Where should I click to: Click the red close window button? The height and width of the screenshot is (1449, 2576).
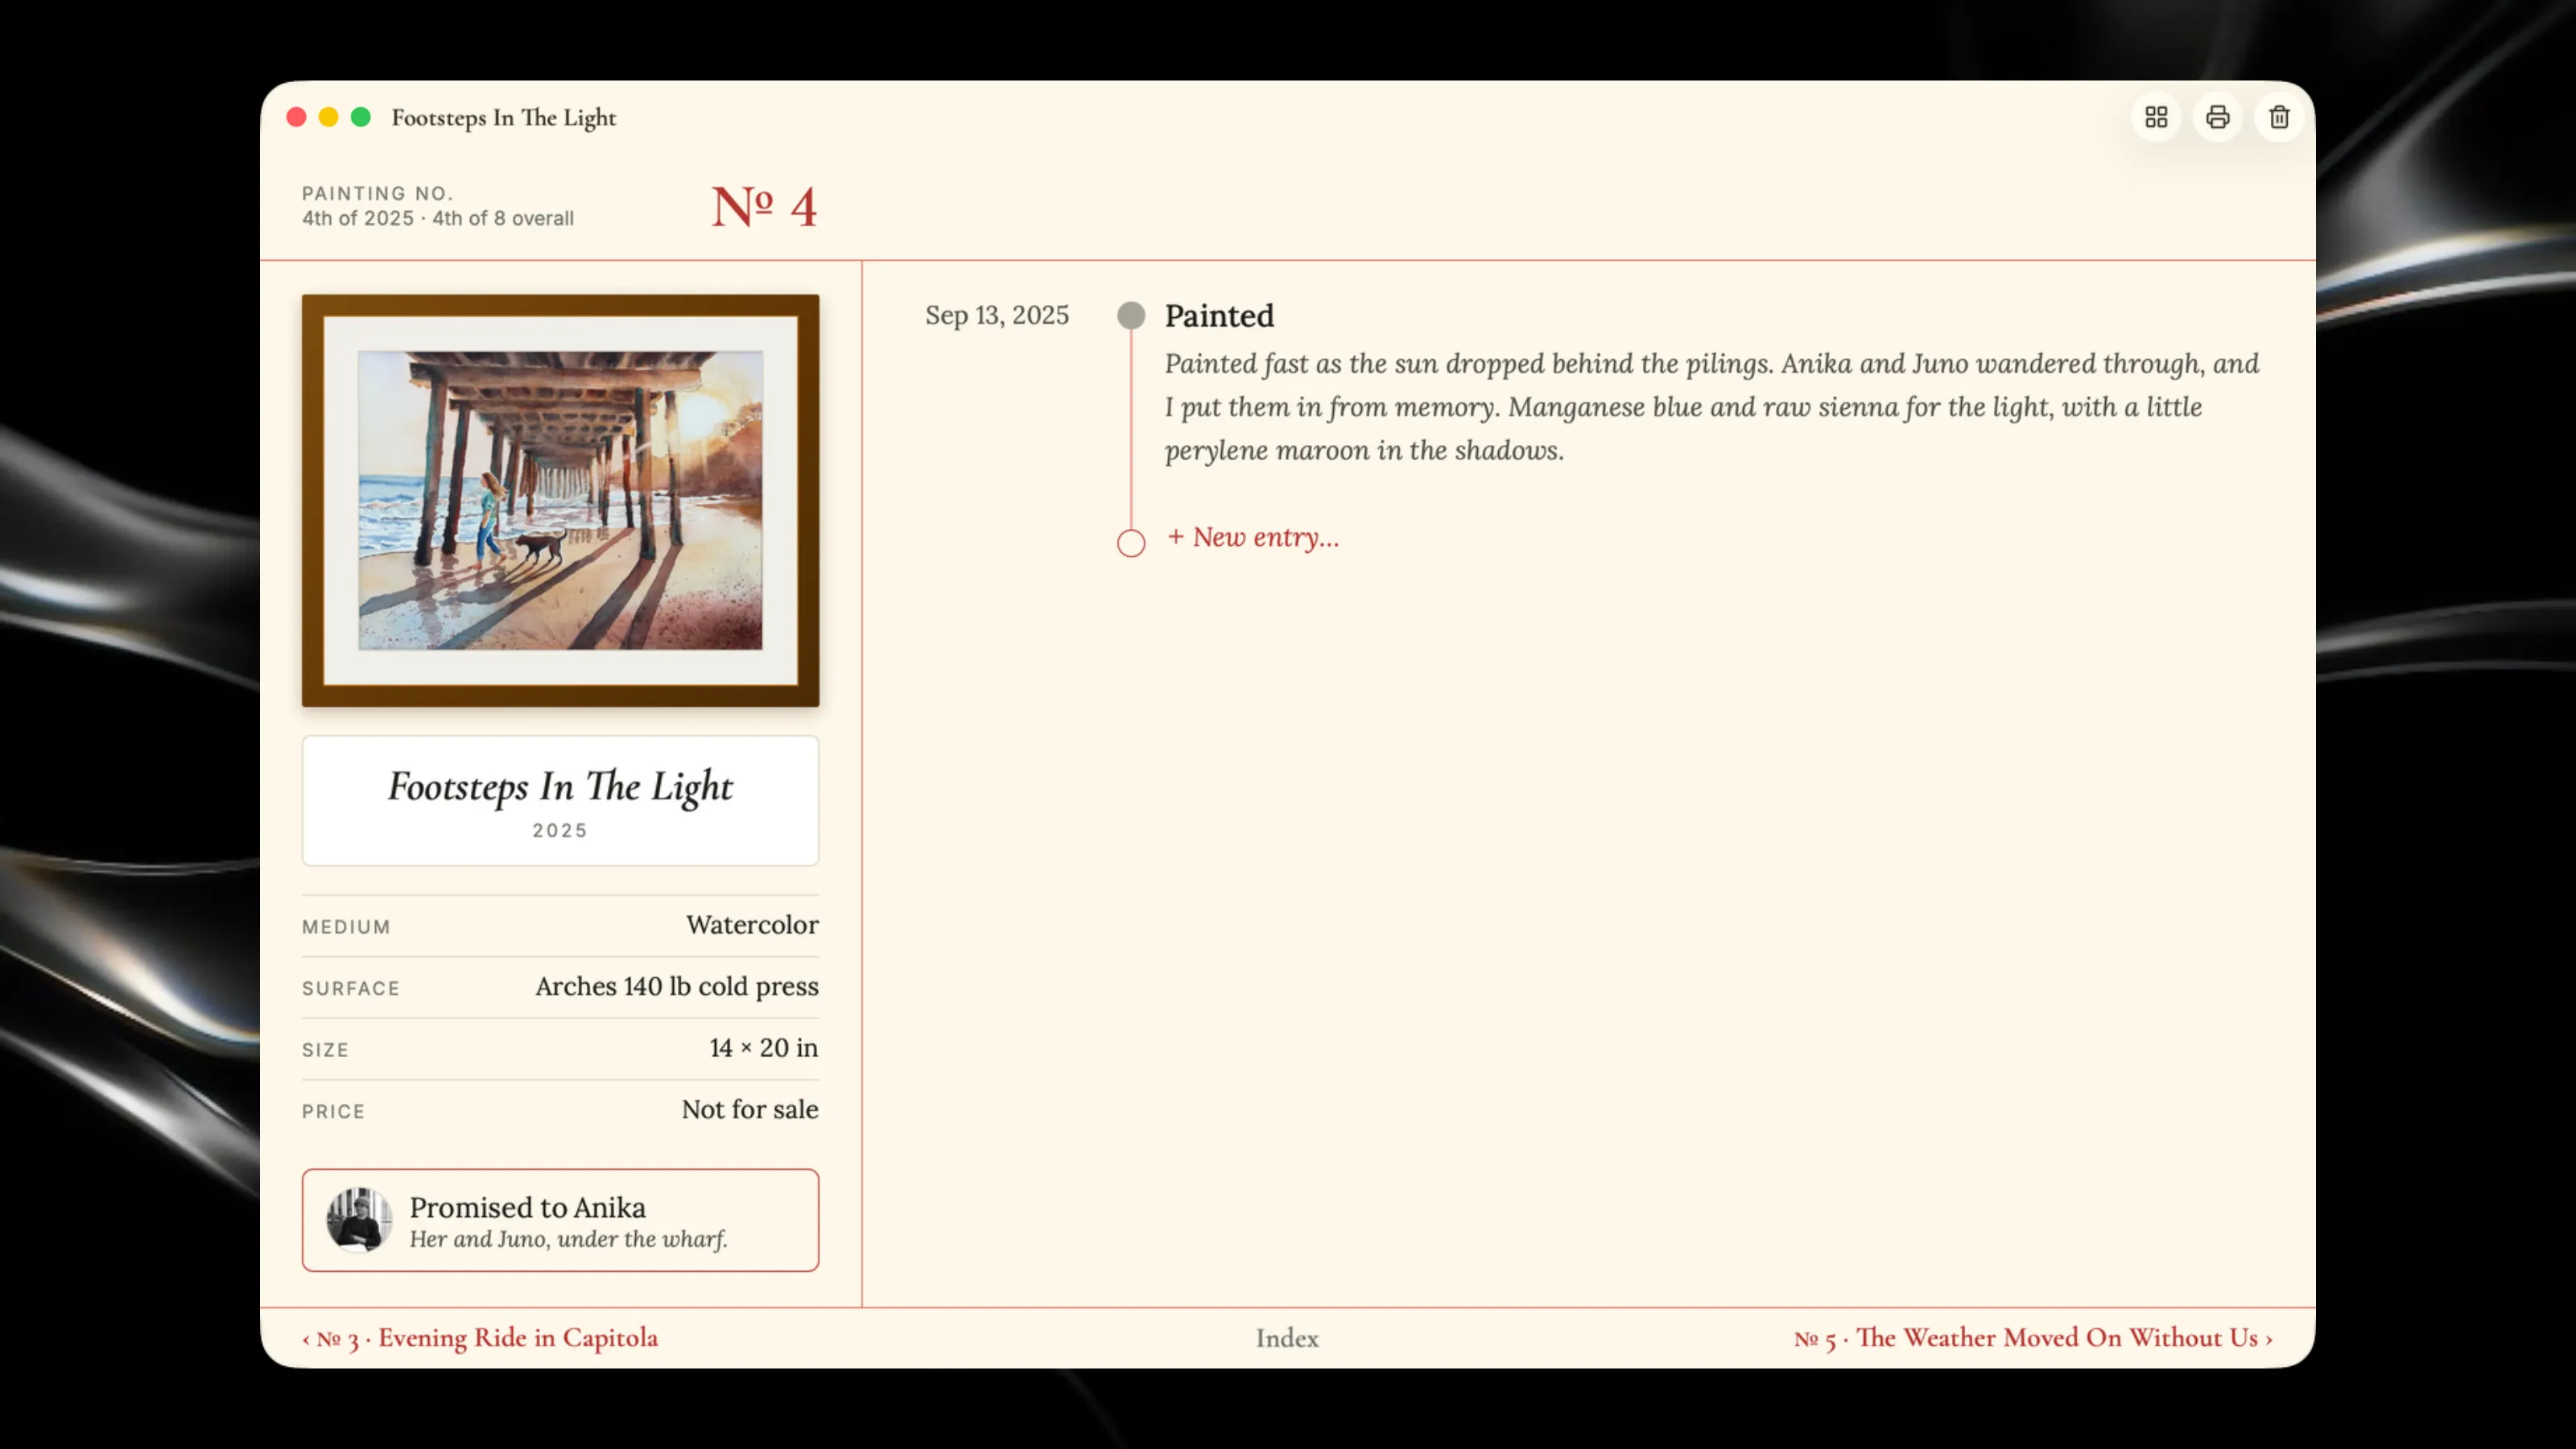pos(296,117)
